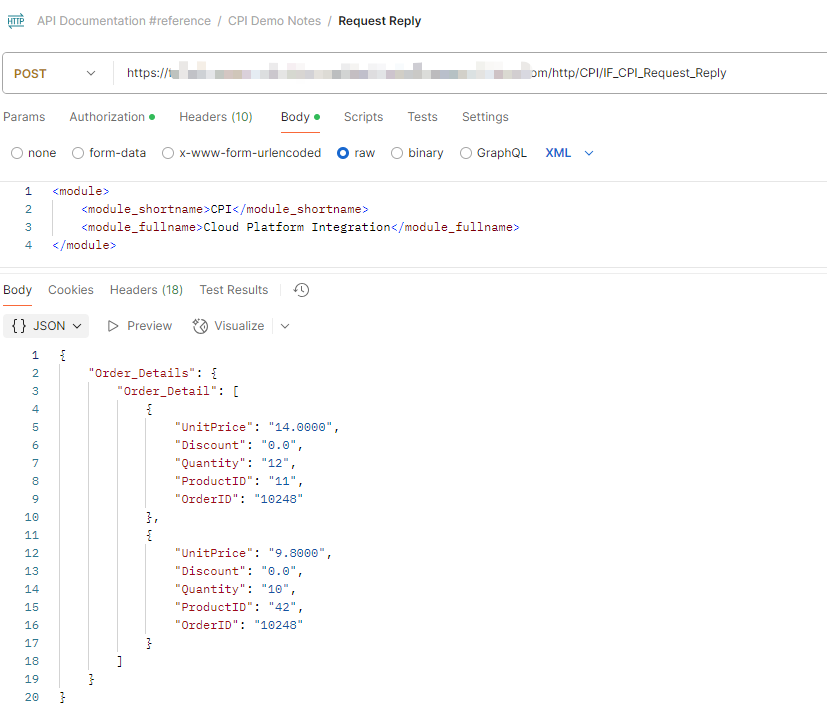Click the ProductID "42" value
This screenshot has height=705, width=827.
283,607
